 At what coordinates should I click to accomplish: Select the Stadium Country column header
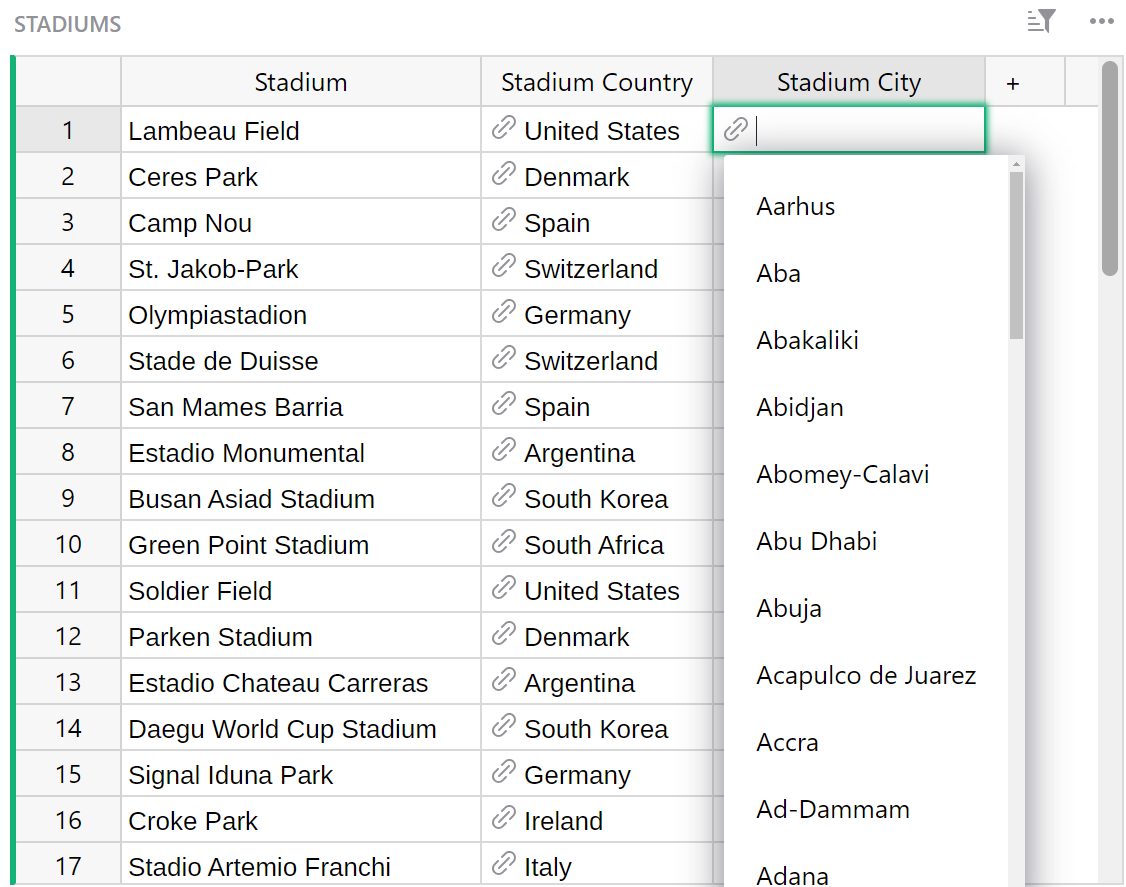pyautogui.click(x=596, y=81)
